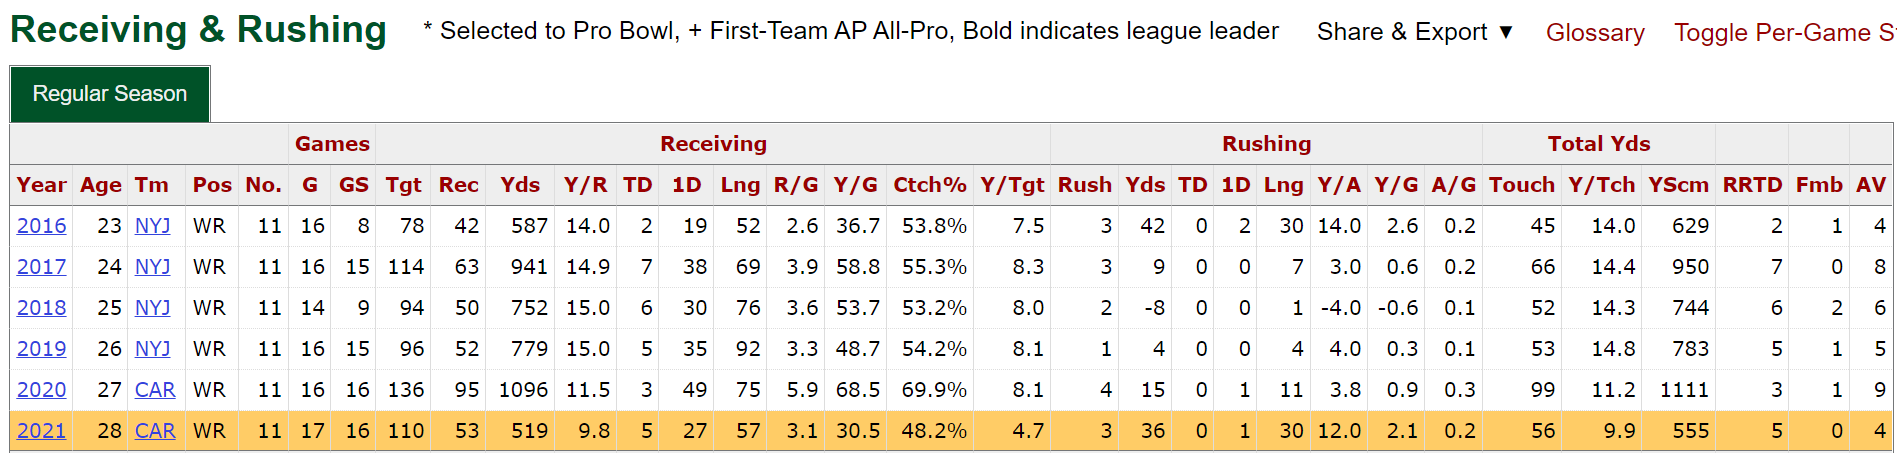
Task: Go to the 2020 season link
Action: [42, 390]
